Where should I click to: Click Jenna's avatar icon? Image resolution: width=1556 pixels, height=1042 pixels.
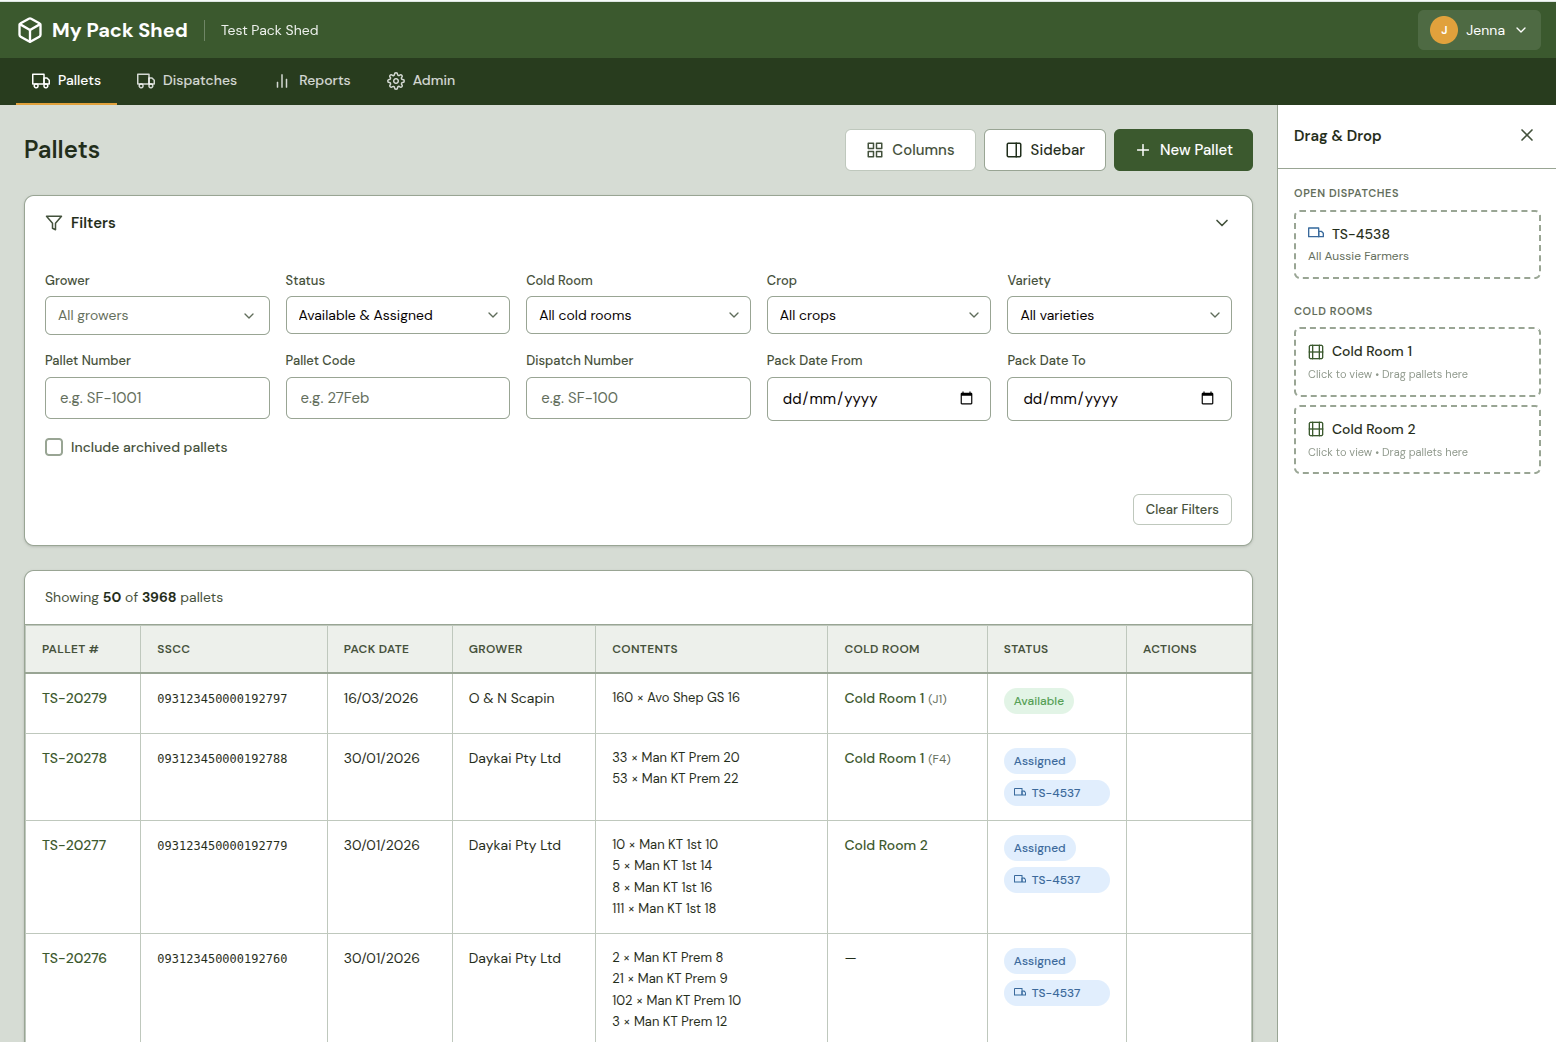tap(1444, 30)
